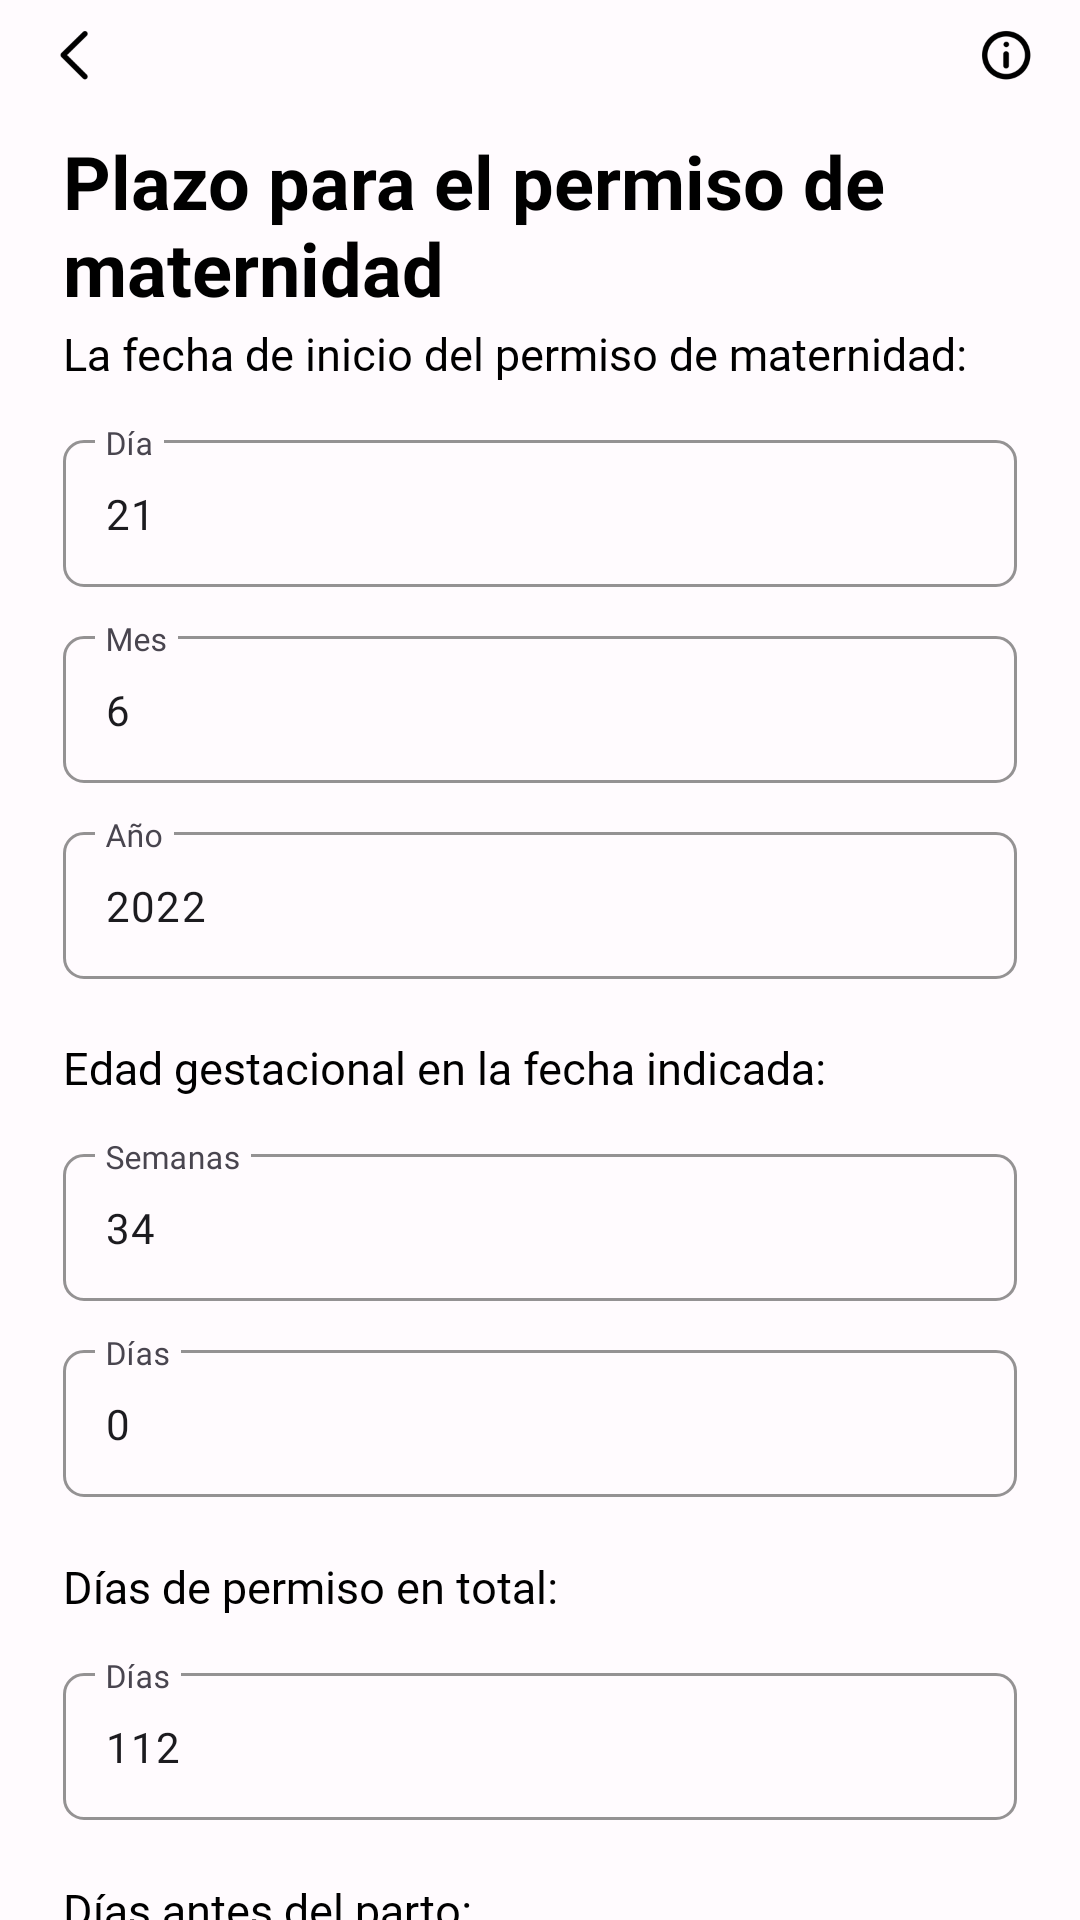Select the Mes input field
1080x1920 pixels.
click(540, 710)
